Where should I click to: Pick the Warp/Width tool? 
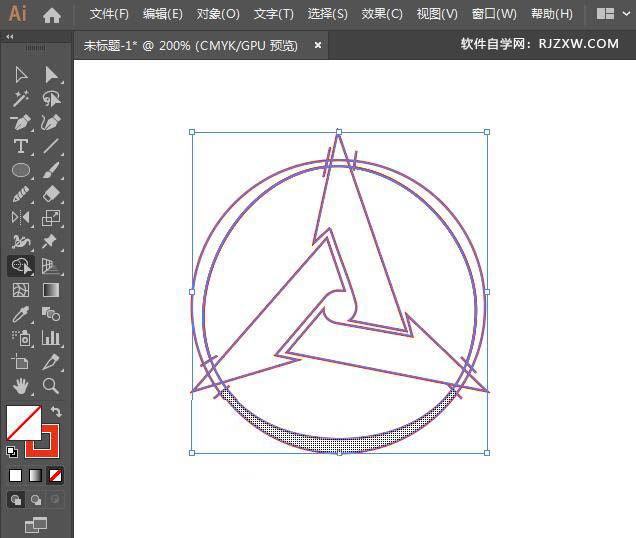click(x=21, y=242)
